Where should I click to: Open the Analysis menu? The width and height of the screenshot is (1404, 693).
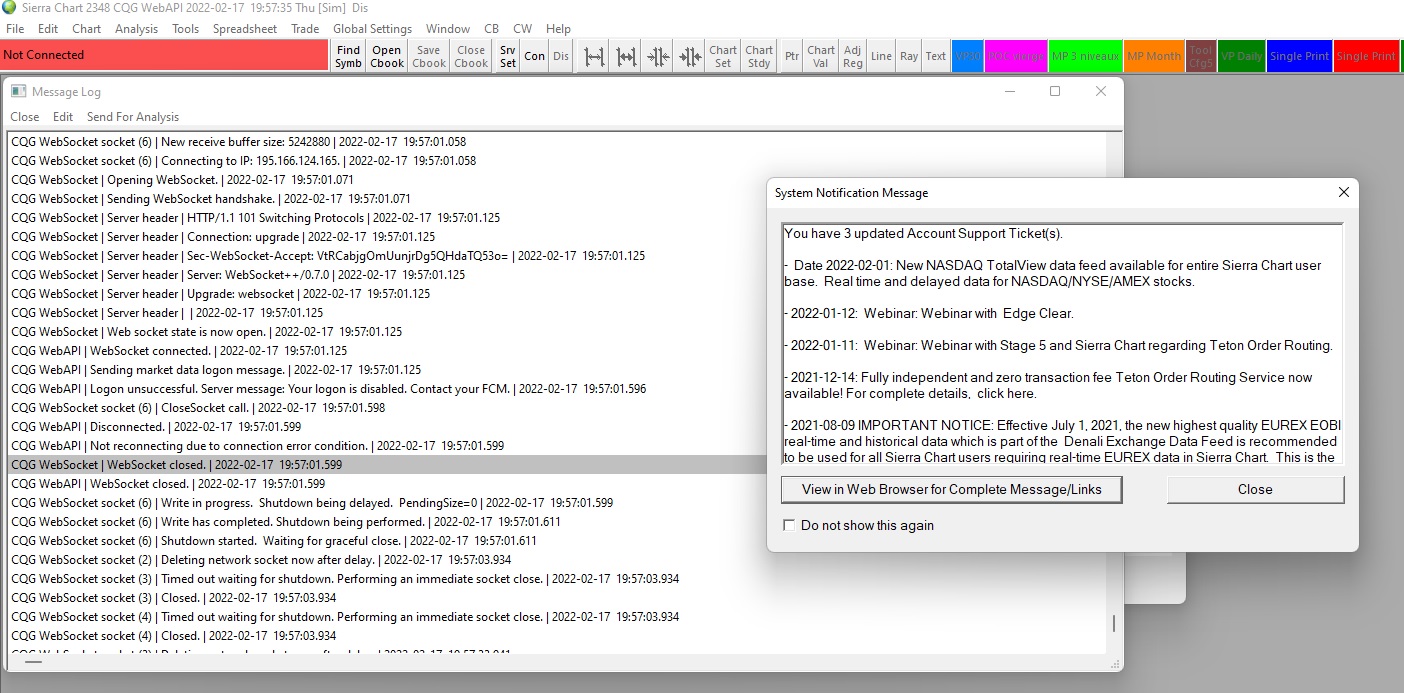click(136, 29)
